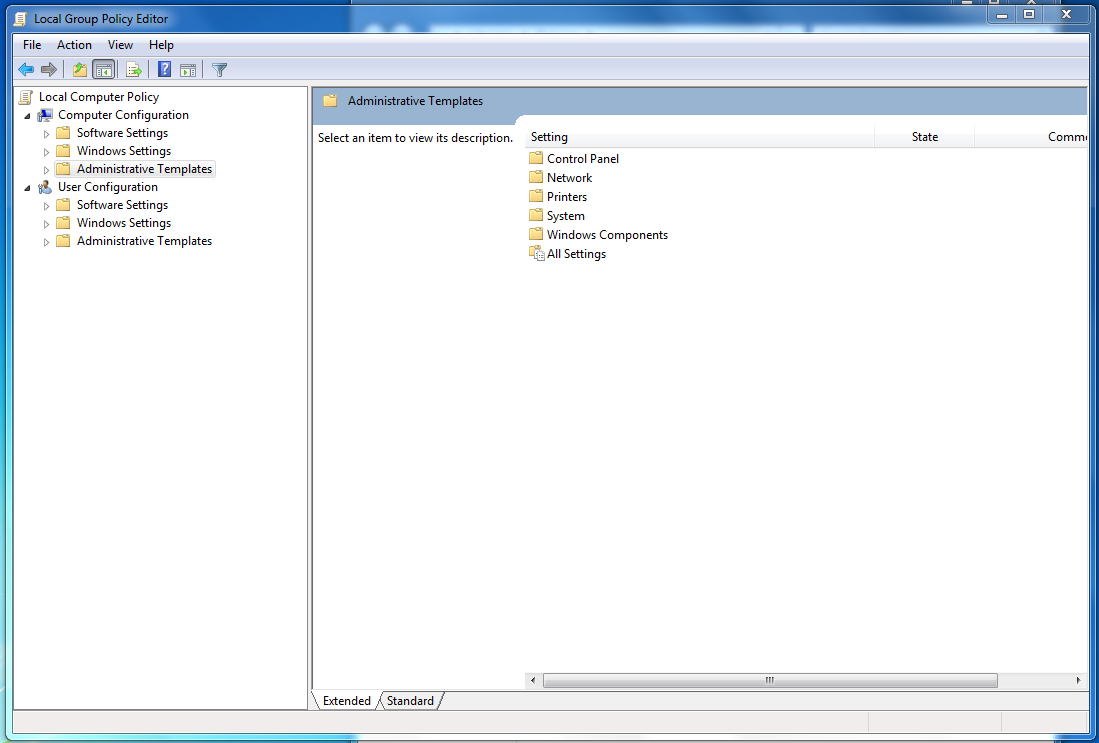Select the Printers list entry
This screenshot has height=743, width=1099.
tap(567, 196)
